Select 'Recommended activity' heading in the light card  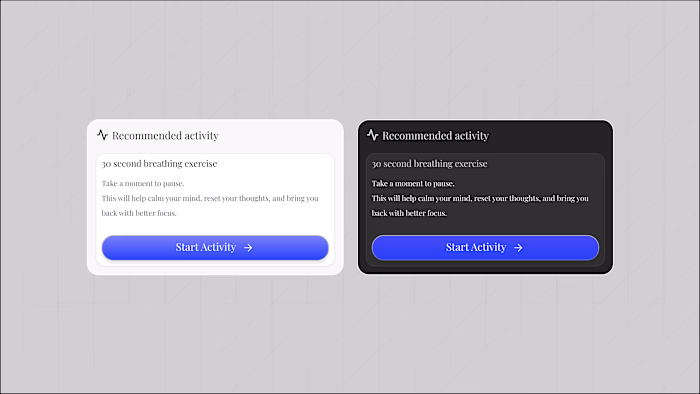165,135
